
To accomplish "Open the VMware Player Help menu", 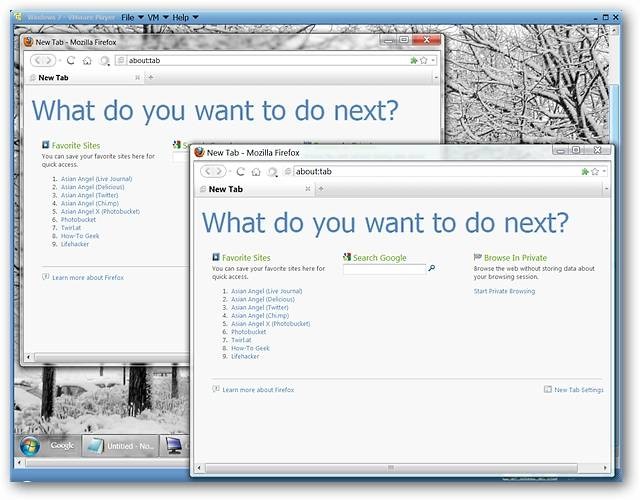I will (x=185, y=18).
